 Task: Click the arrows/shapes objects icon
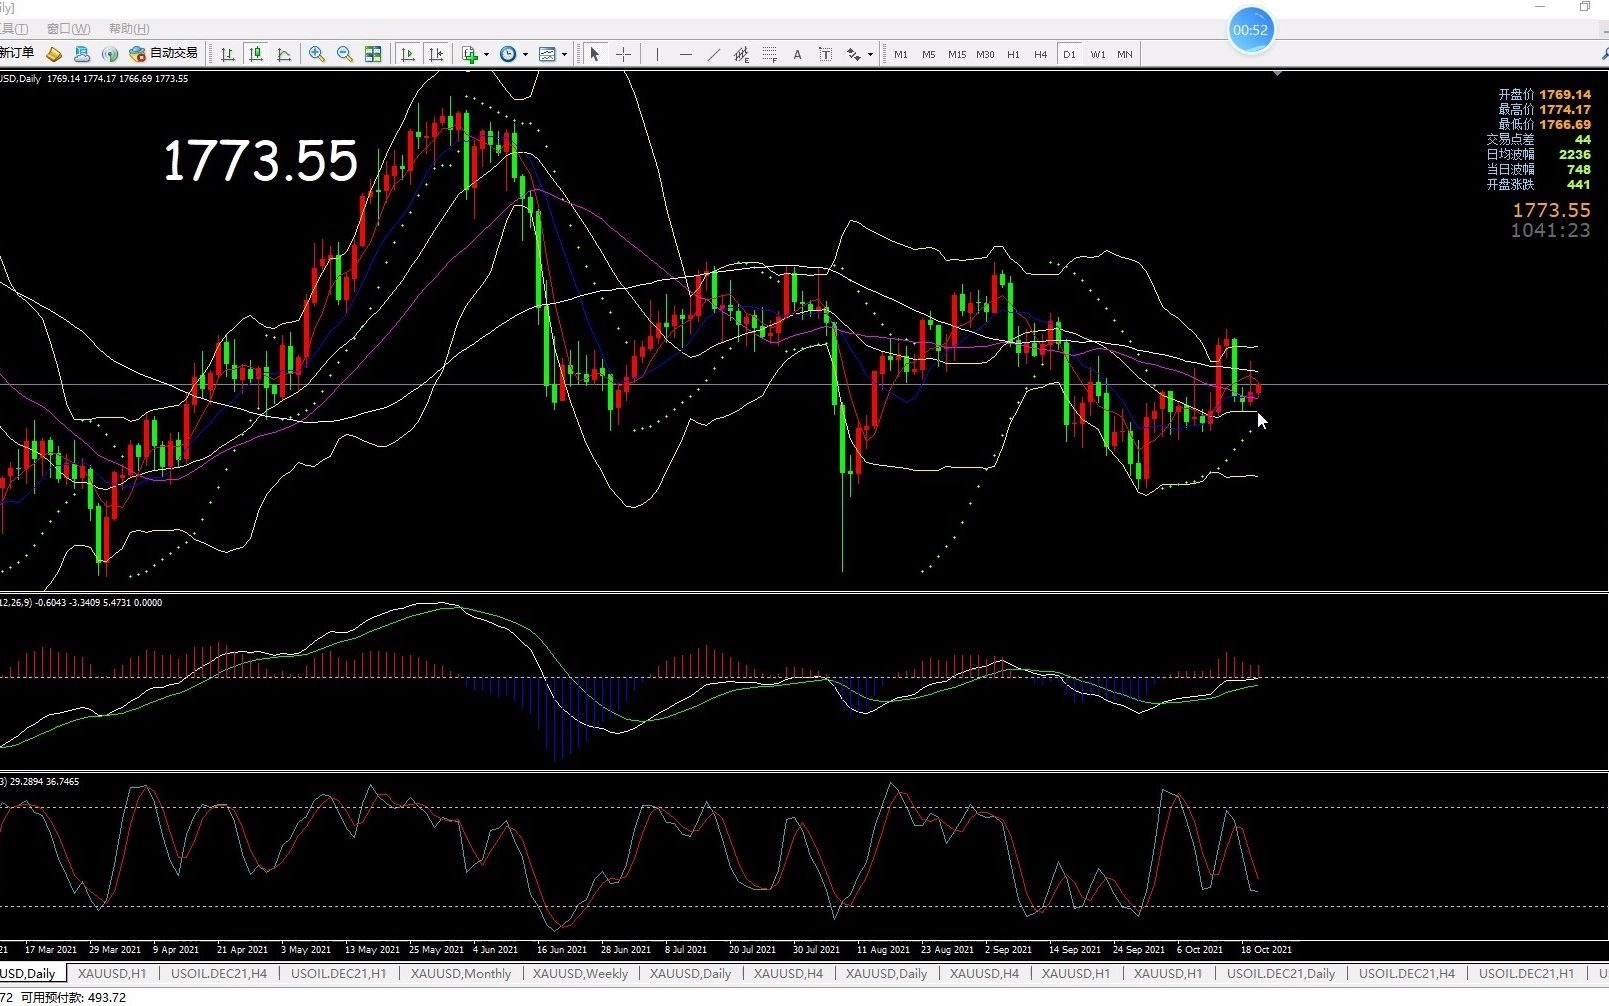(853, 54)
